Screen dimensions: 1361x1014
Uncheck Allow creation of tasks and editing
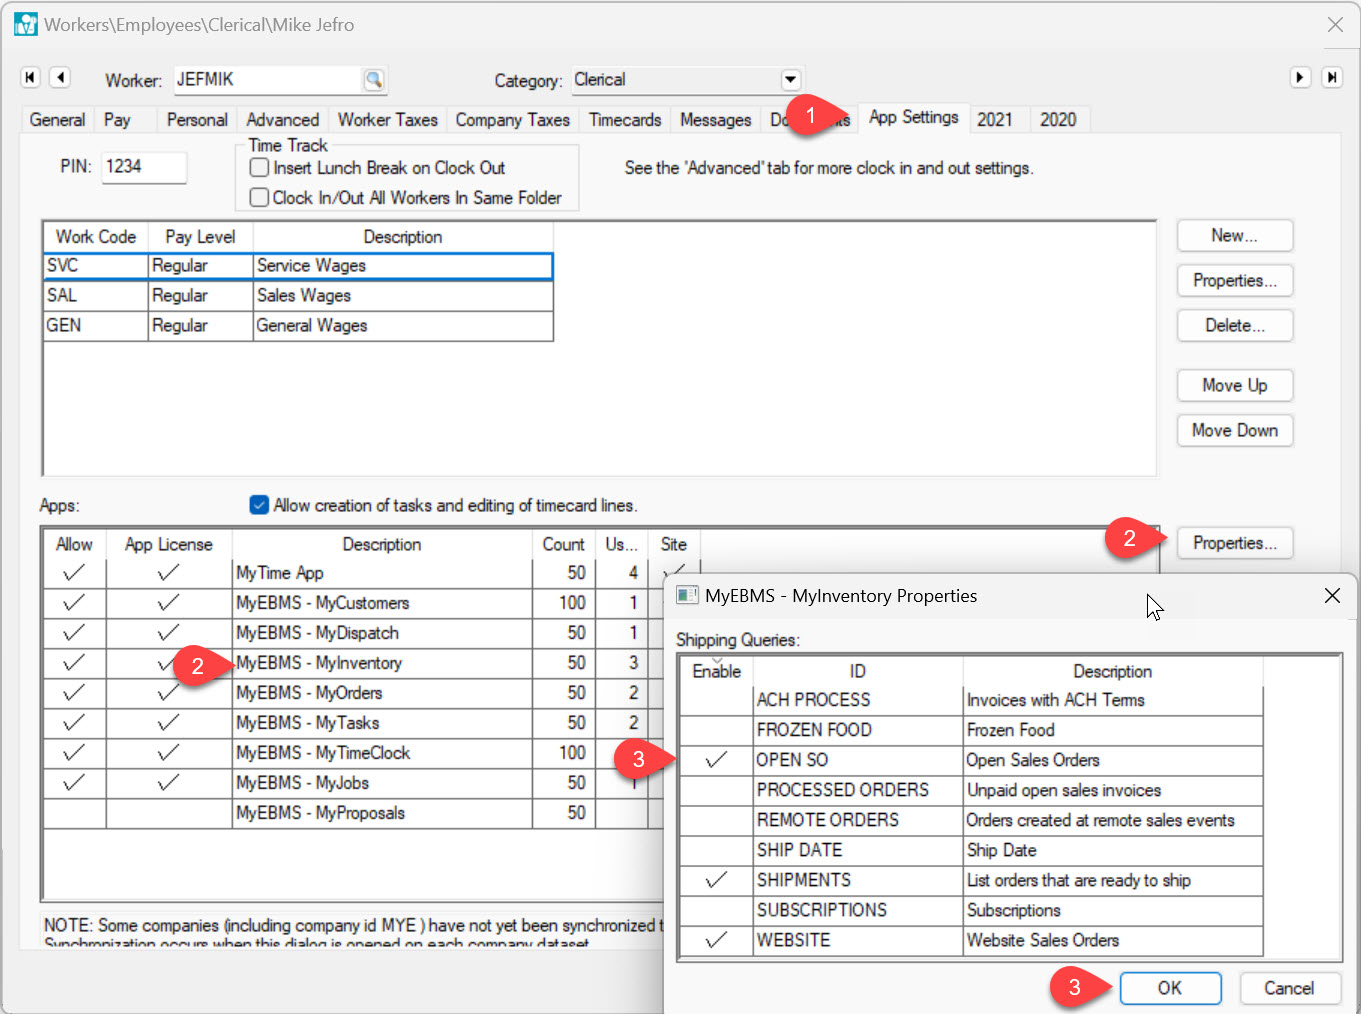point(259,505)
